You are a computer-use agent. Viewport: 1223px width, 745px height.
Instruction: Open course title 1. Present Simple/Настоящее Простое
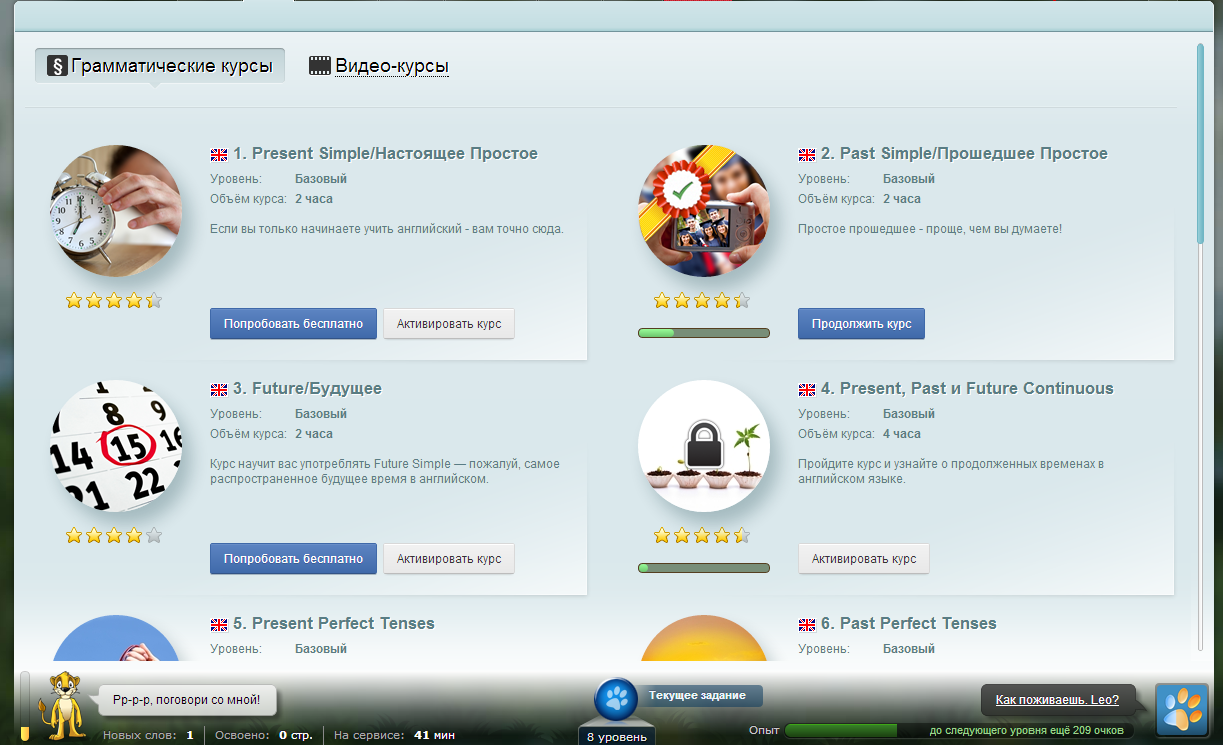pos(385,154)
